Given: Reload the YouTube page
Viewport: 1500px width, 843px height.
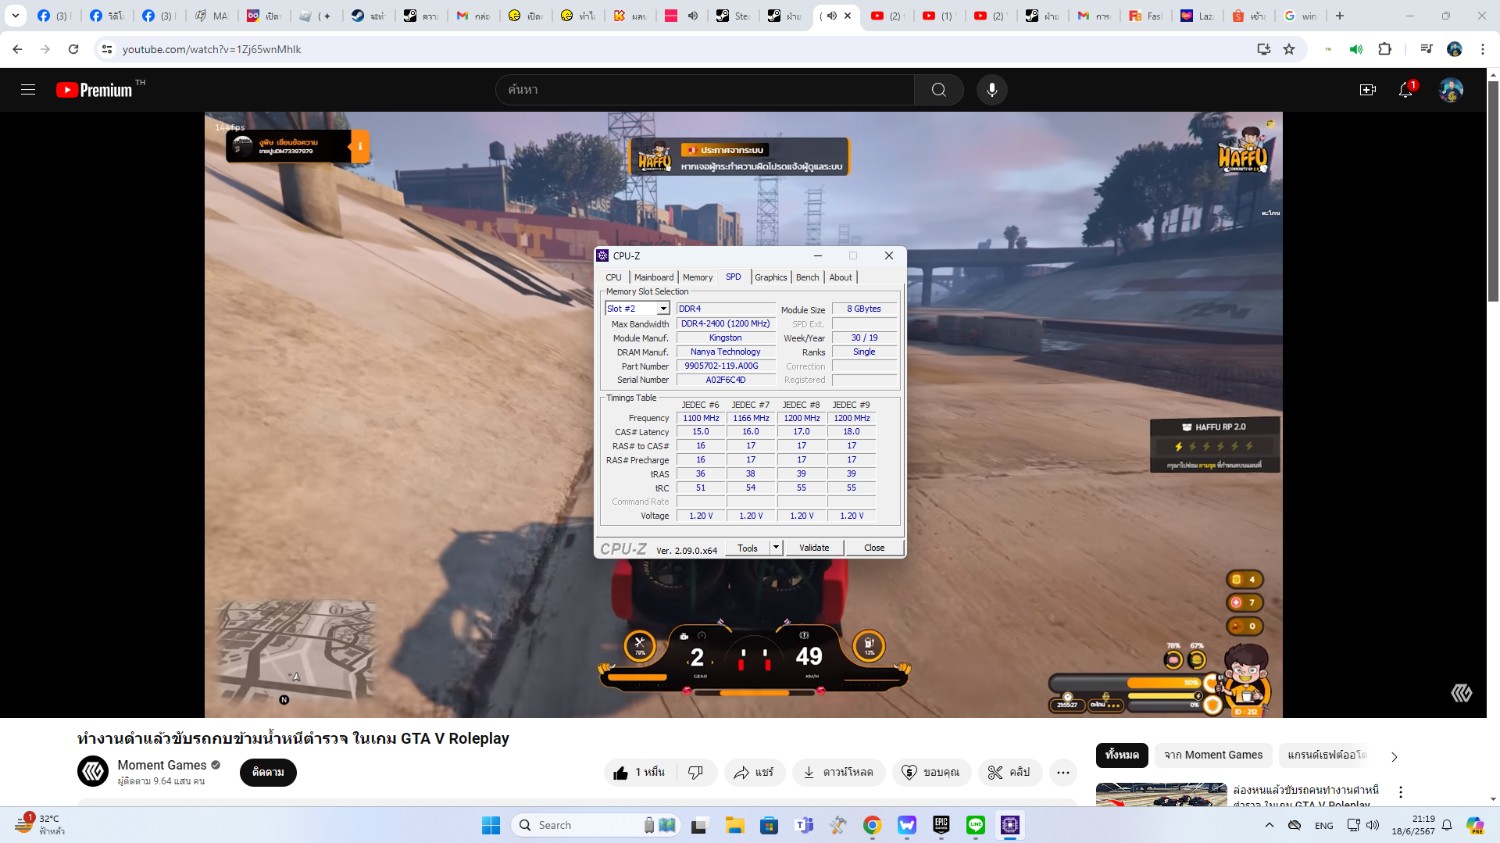Looking at the screenshot, I should click(73, 49).
